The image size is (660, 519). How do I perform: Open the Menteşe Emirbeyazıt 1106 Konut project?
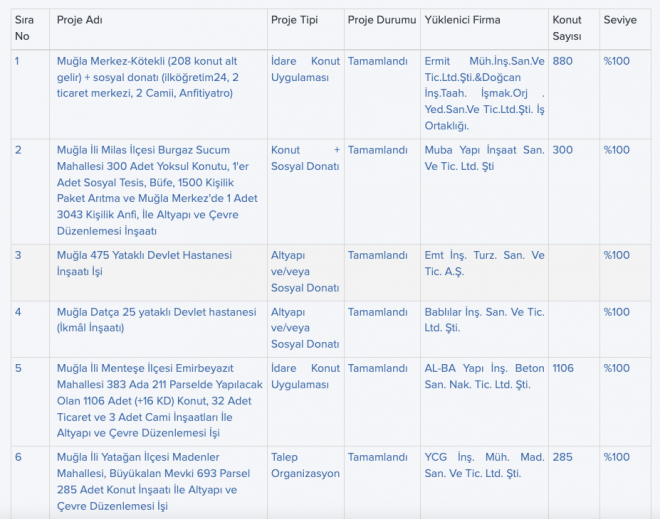click(160, 400)
